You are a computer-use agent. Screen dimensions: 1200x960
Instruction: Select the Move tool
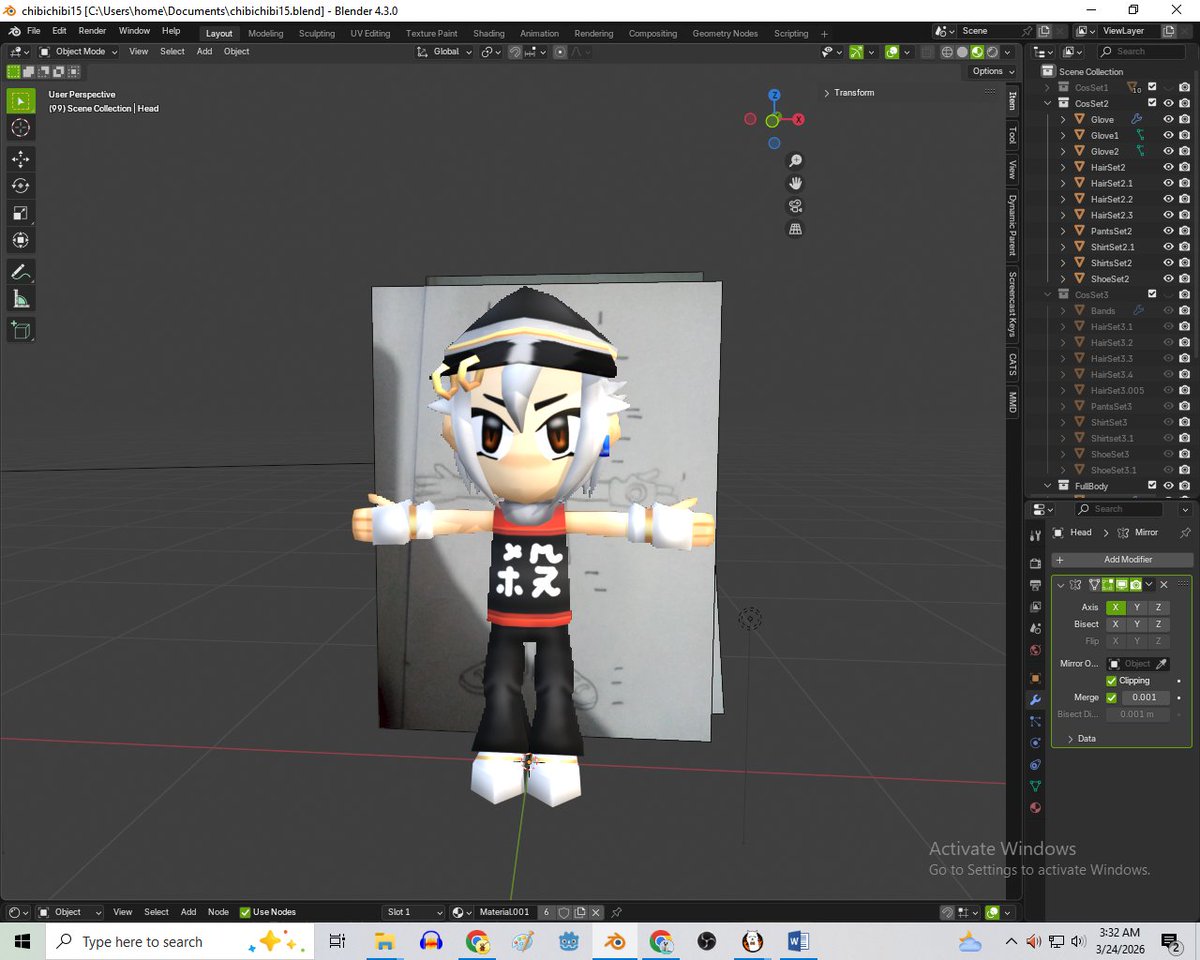20,159
